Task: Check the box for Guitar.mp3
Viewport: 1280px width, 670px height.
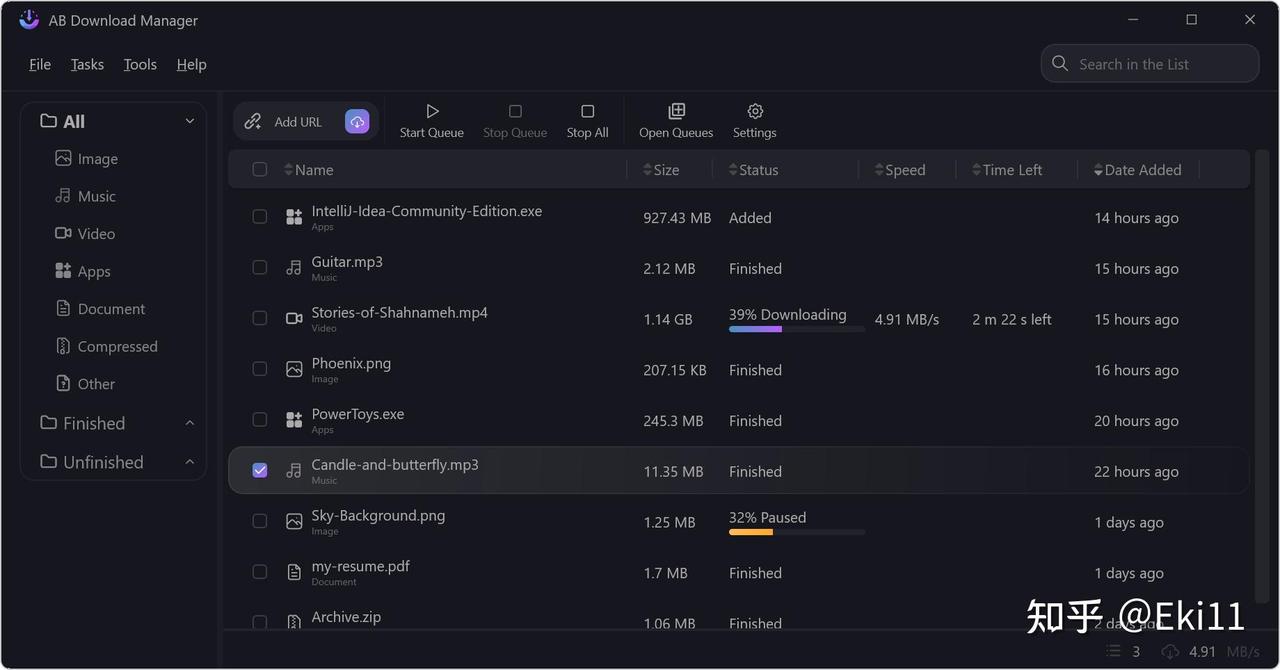Action: (260, 268)
